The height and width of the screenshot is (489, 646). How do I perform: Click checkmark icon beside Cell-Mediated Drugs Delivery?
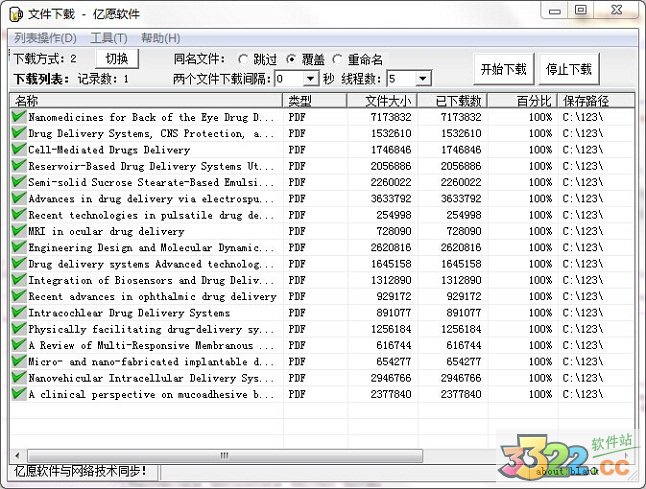(19, 149)
